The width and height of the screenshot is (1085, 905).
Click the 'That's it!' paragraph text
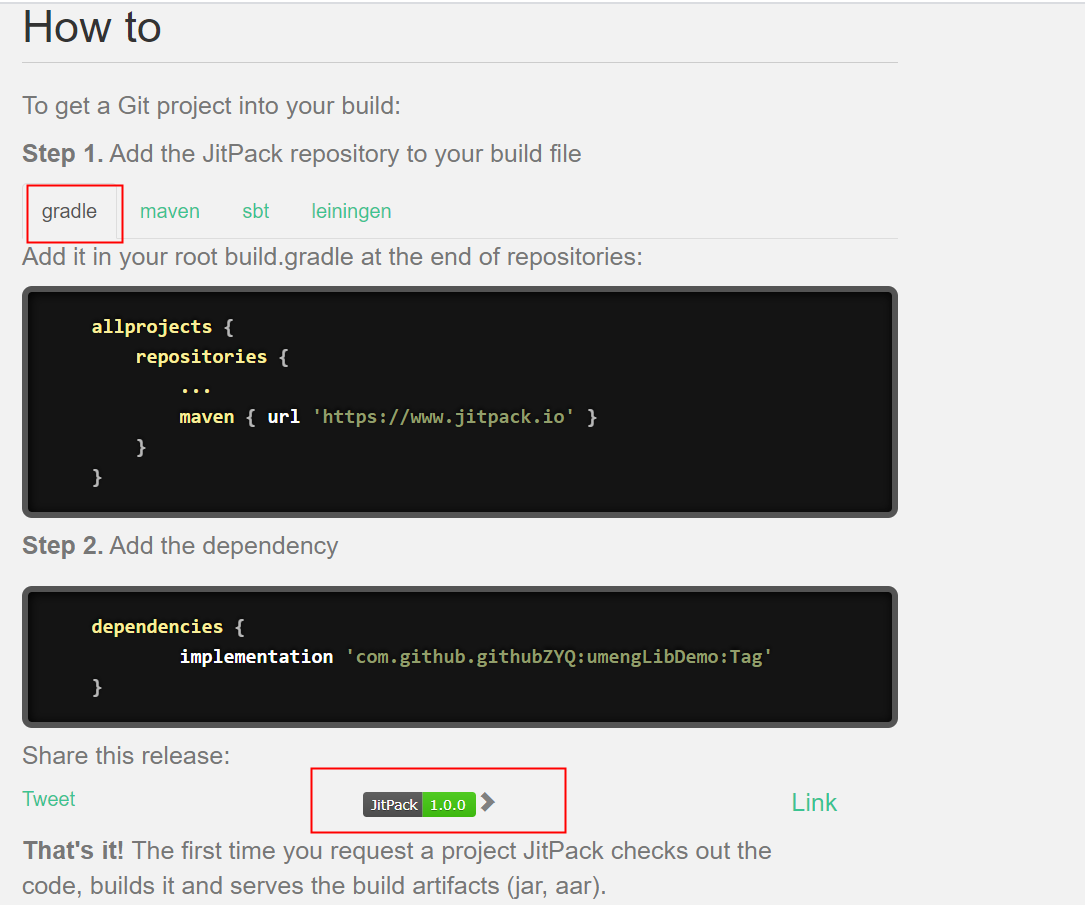tap(396, 868)
